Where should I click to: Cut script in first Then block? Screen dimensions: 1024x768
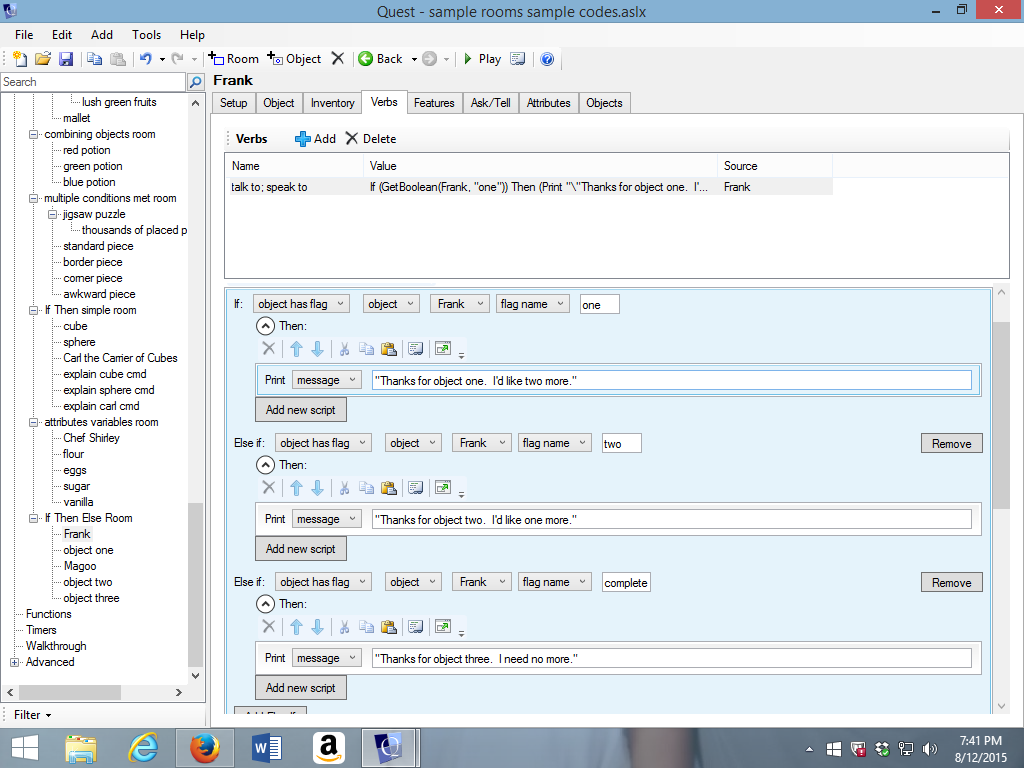[344, 349]
